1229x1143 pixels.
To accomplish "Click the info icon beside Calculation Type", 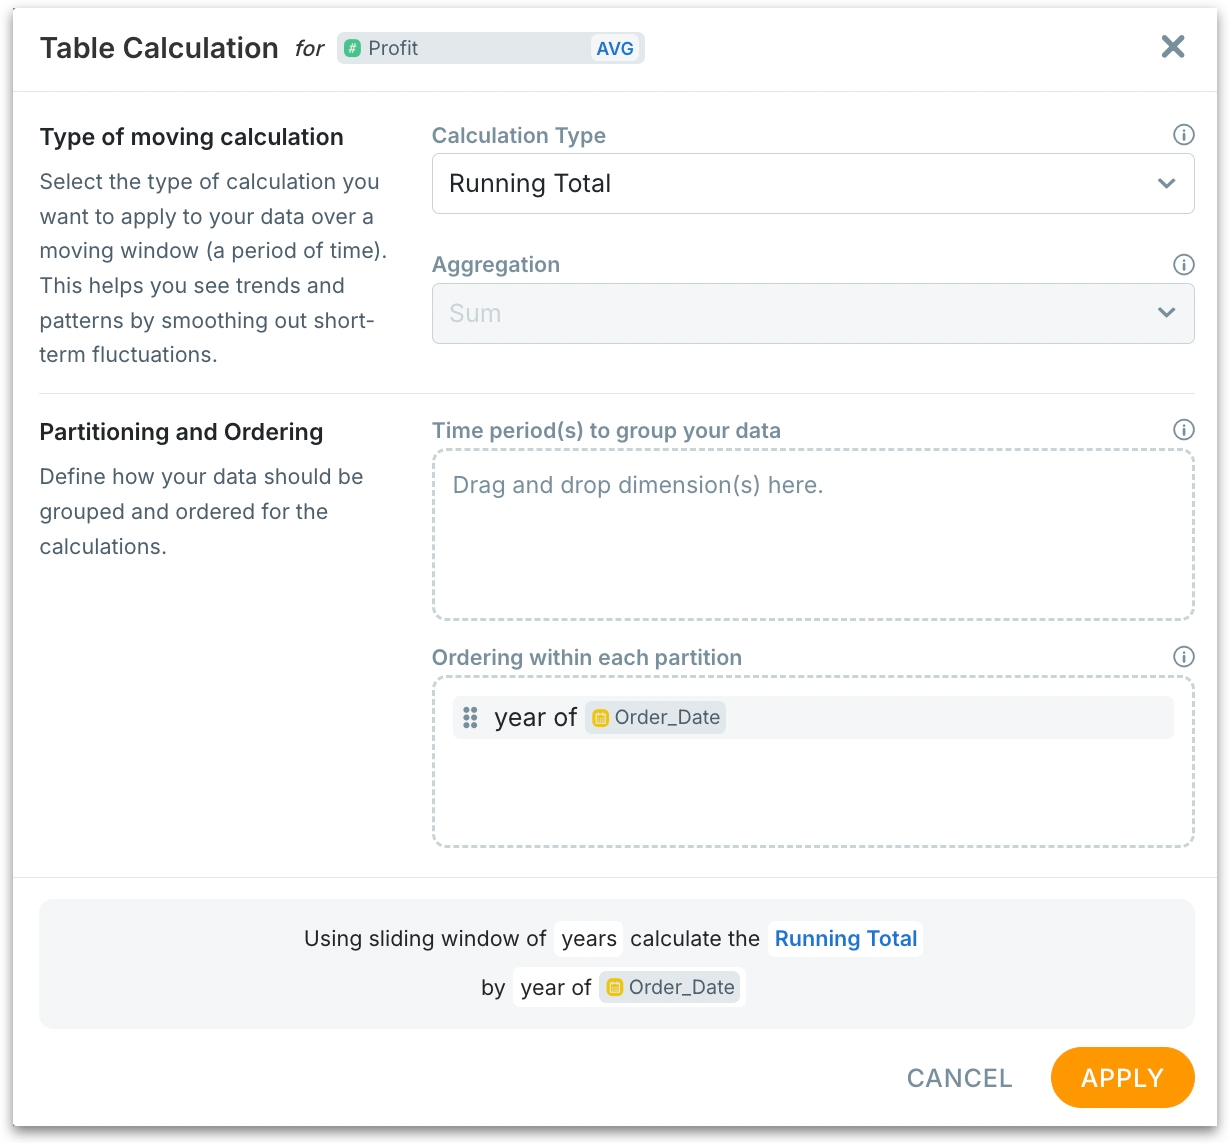I will coord(1183,135).
